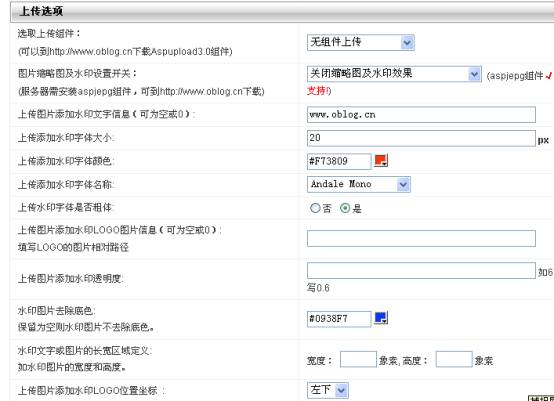Screen dimensions: 554x401
Task: Select the 是 radio for bold watermark font
Action: (345, 208)
